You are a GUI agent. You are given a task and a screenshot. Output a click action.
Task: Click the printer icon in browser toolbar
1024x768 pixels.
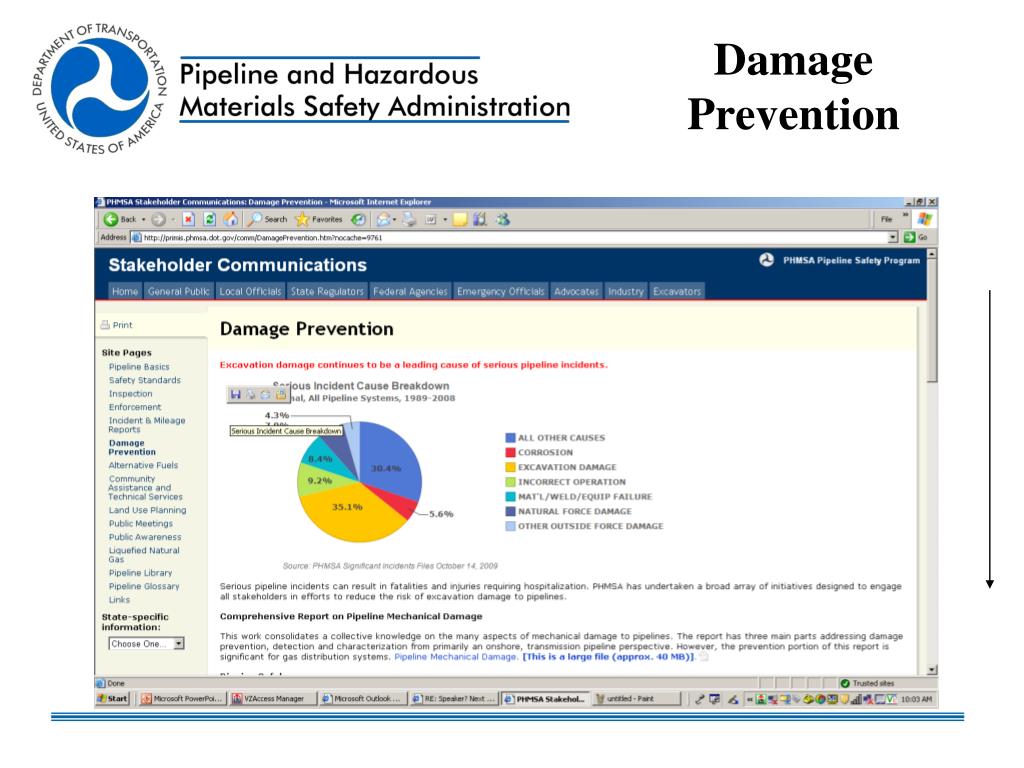pyautogui.click(x=409, y=219)
